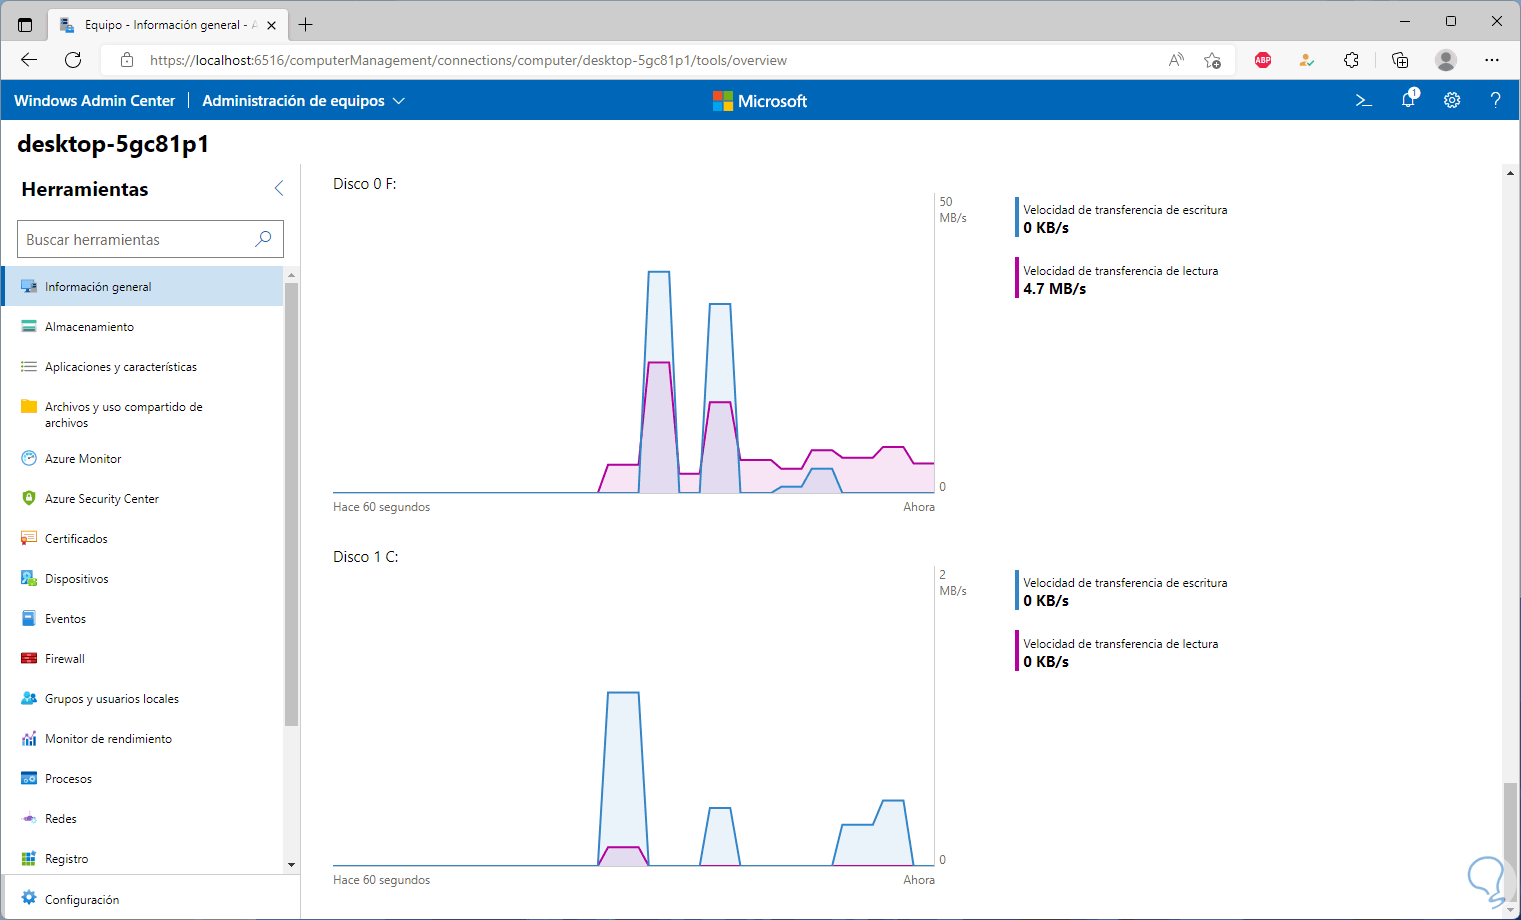Screen dimensions: 1521x920
Task: Open Windows Admin Center settings gear
Action: 1452,100
